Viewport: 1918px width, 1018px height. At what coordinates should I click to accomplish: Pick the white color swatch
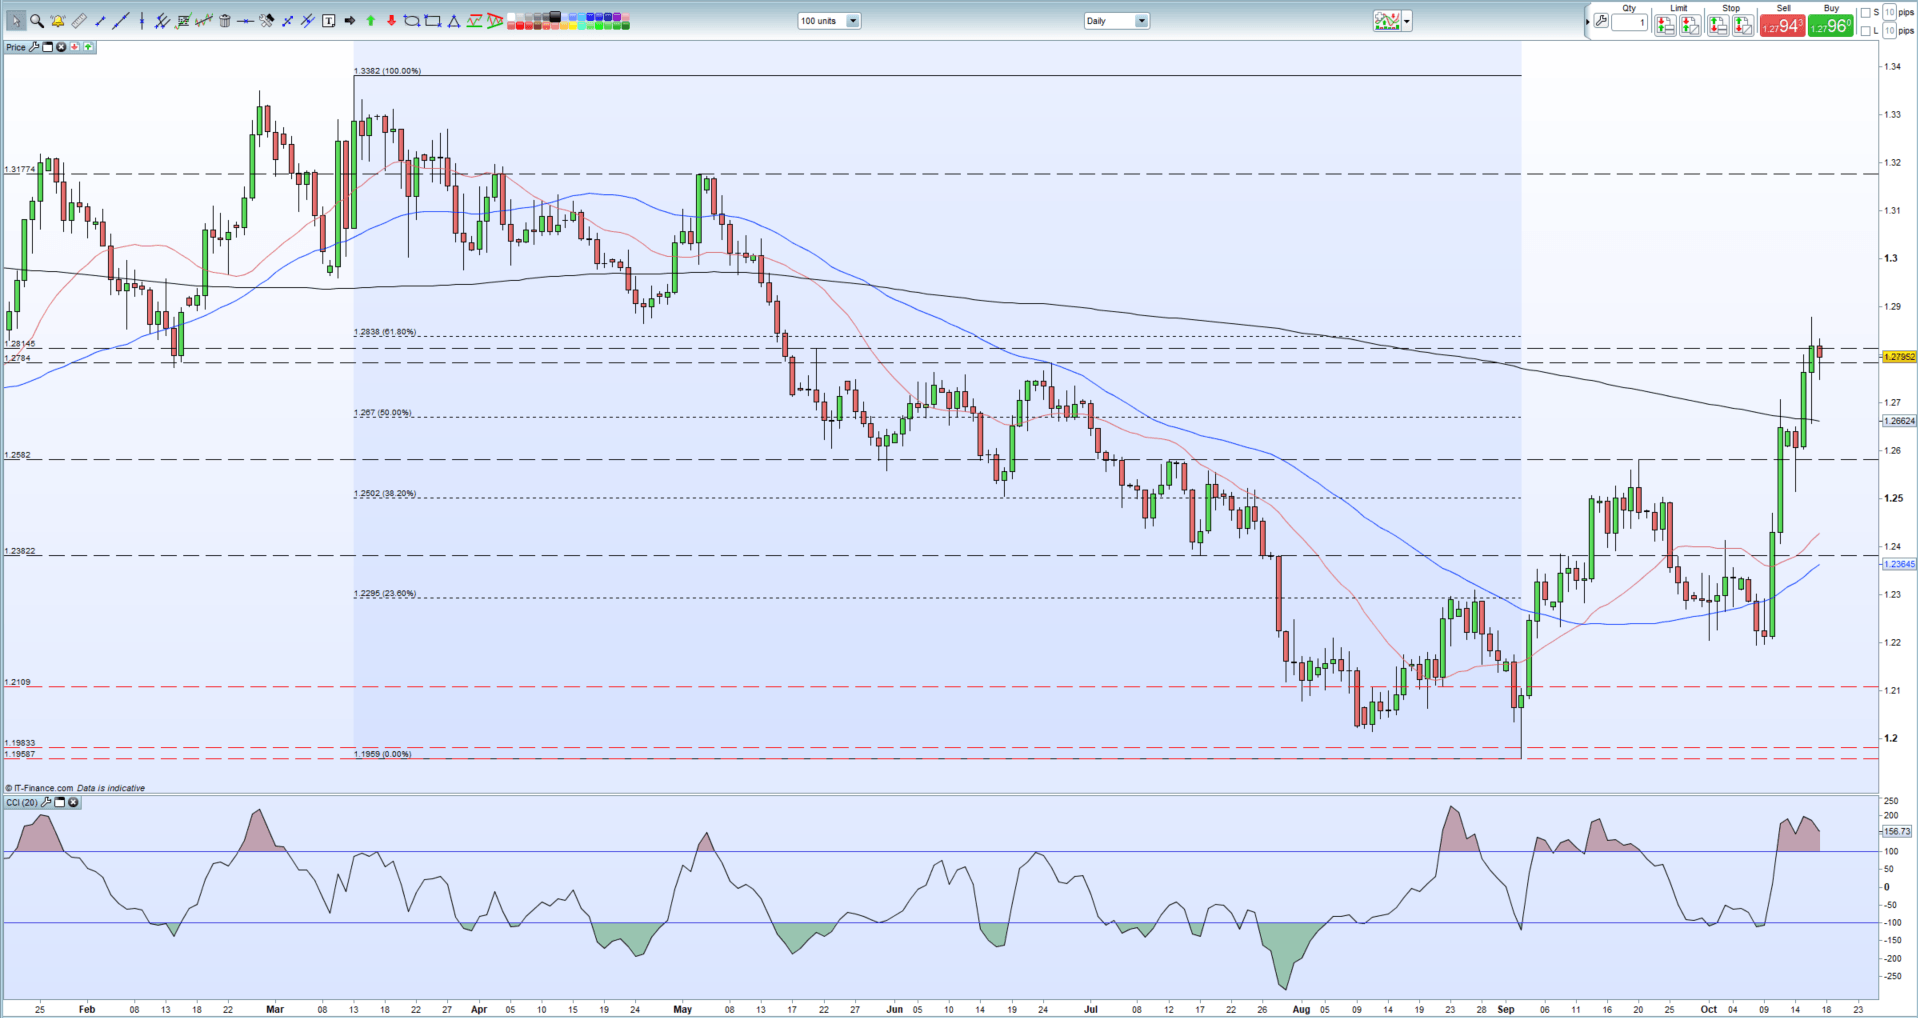pos(511,16)
